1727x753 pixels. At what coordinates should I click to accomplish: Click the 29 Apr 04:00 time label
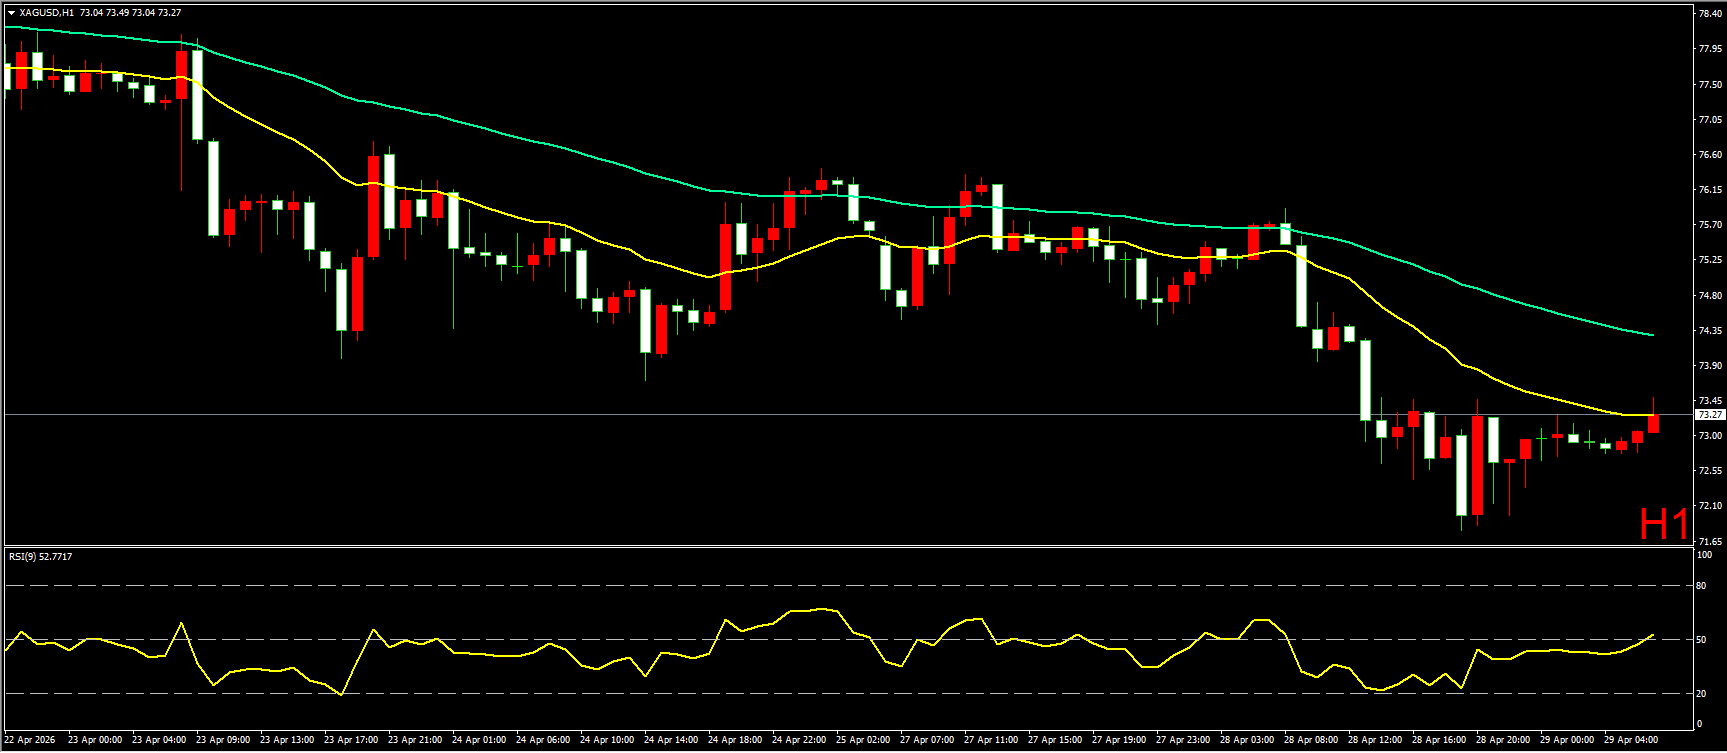(1630, 740)
